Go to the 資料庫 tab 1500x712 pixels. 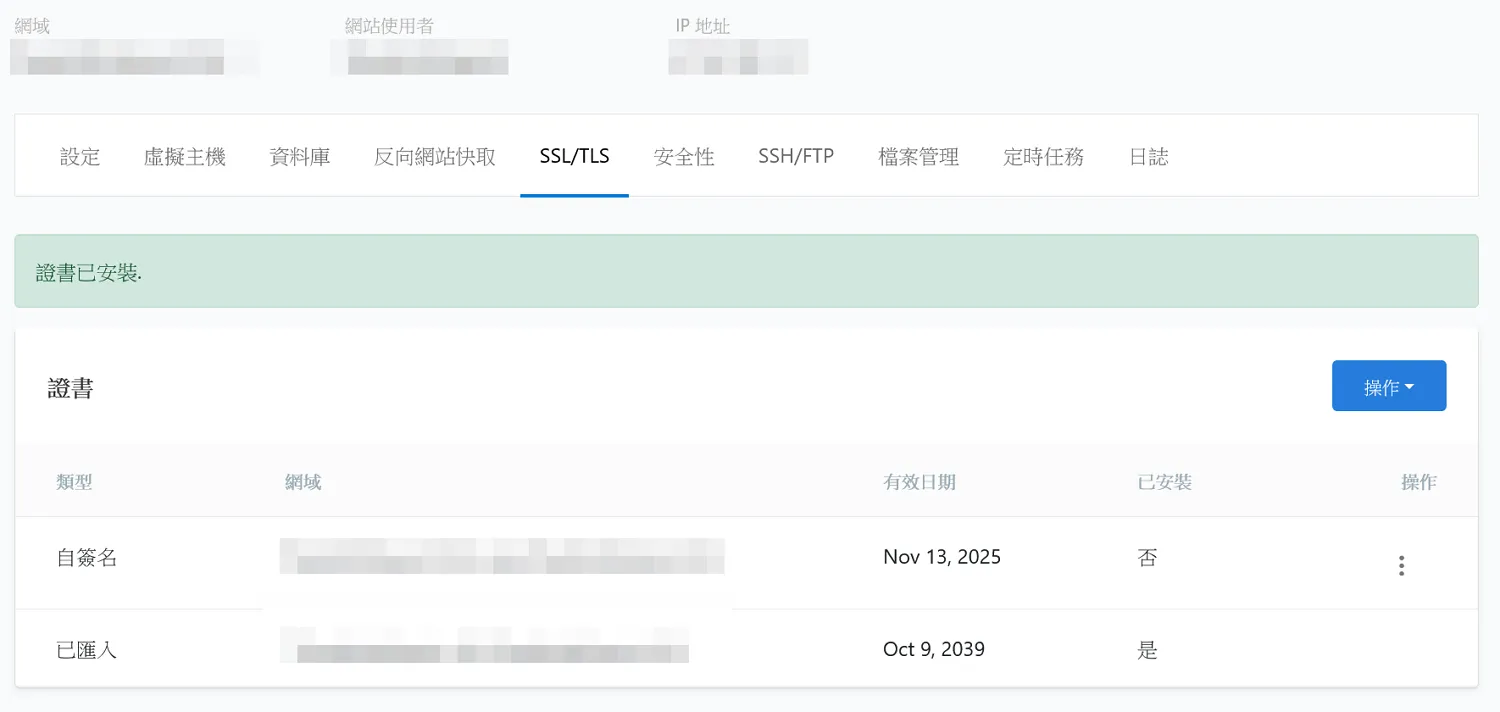(300, 157)
